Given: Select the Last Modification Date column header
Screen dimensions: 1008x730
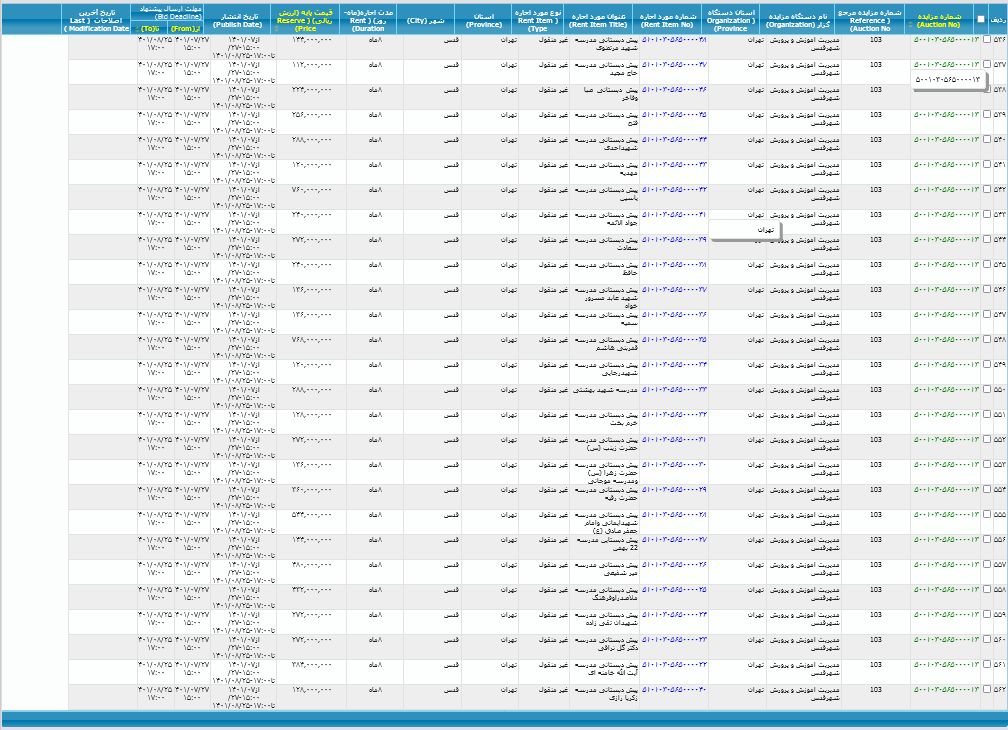Looking at the screenshot, I should click(x=97, y=18).
